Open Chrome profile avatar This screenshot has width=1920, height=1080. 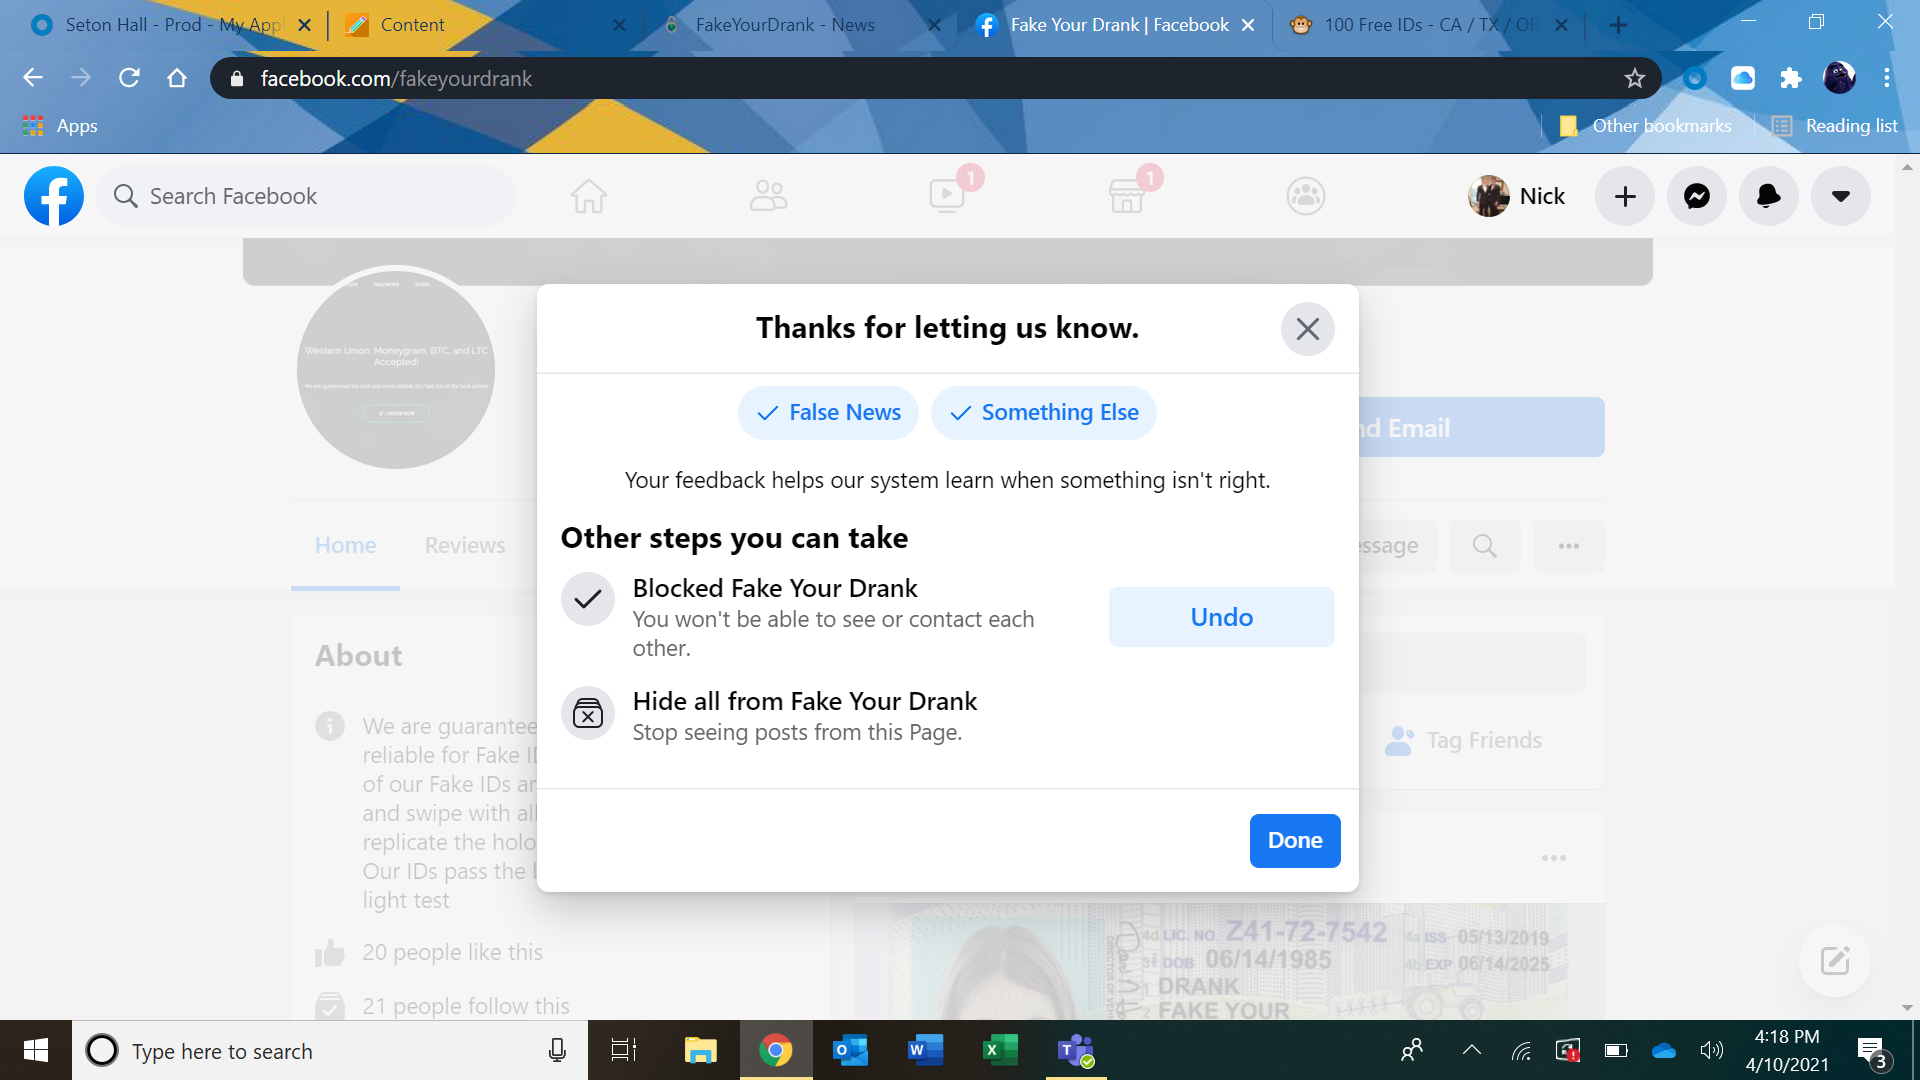(1839, 78)
